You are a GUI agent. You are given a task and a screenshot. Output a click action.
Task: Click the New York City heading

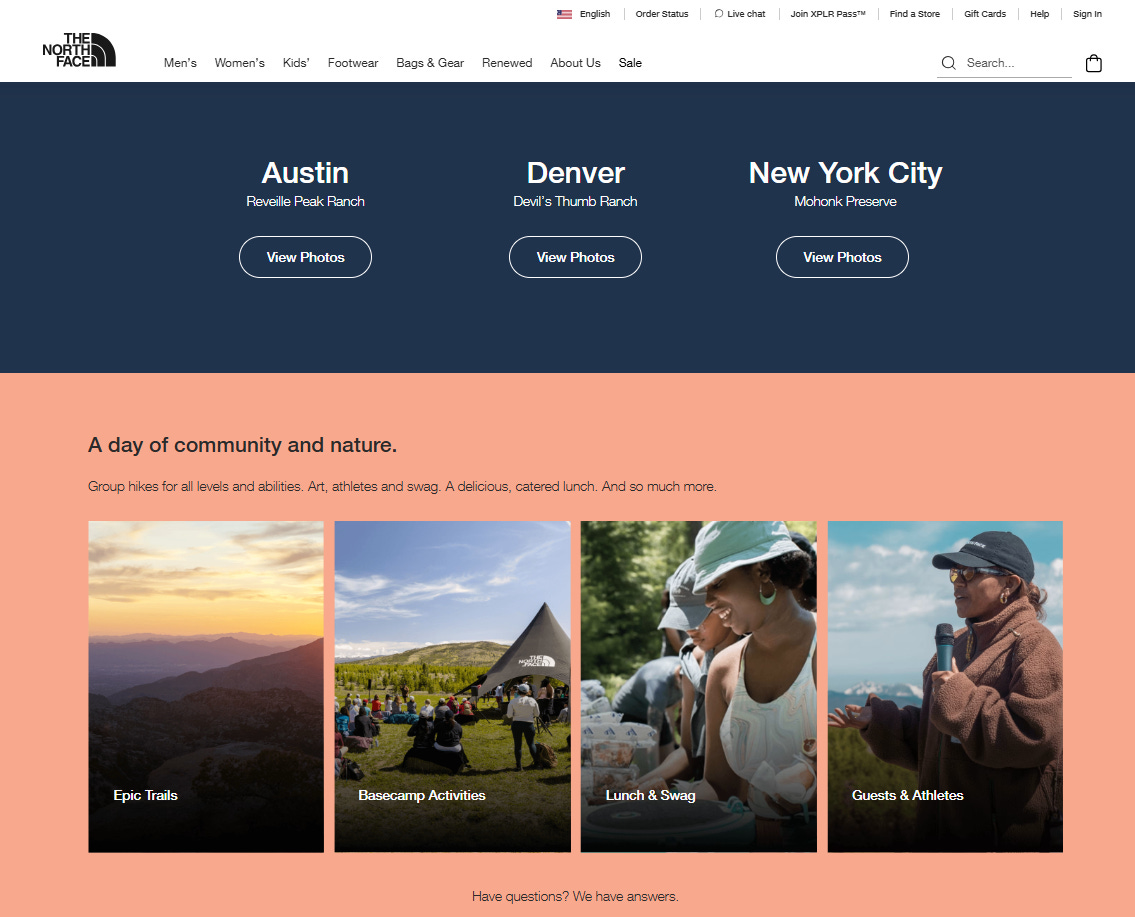click(845, 173)
